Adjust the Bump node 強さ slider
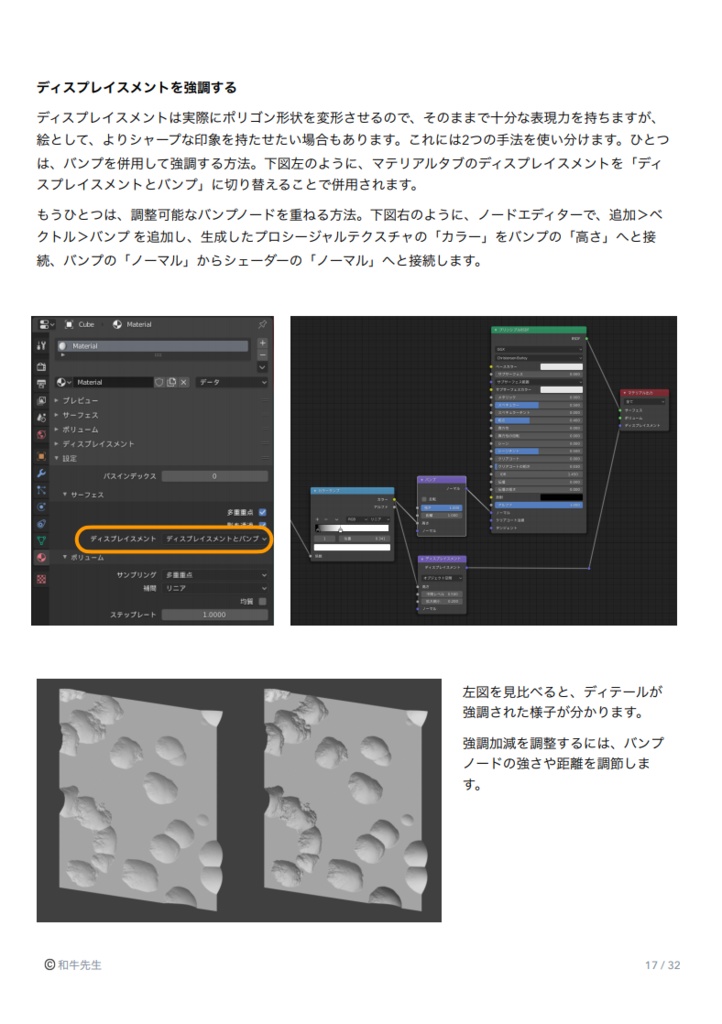The width and height of the screenshot is (722, 1024). pyautogui.click(x=442, y=507)
